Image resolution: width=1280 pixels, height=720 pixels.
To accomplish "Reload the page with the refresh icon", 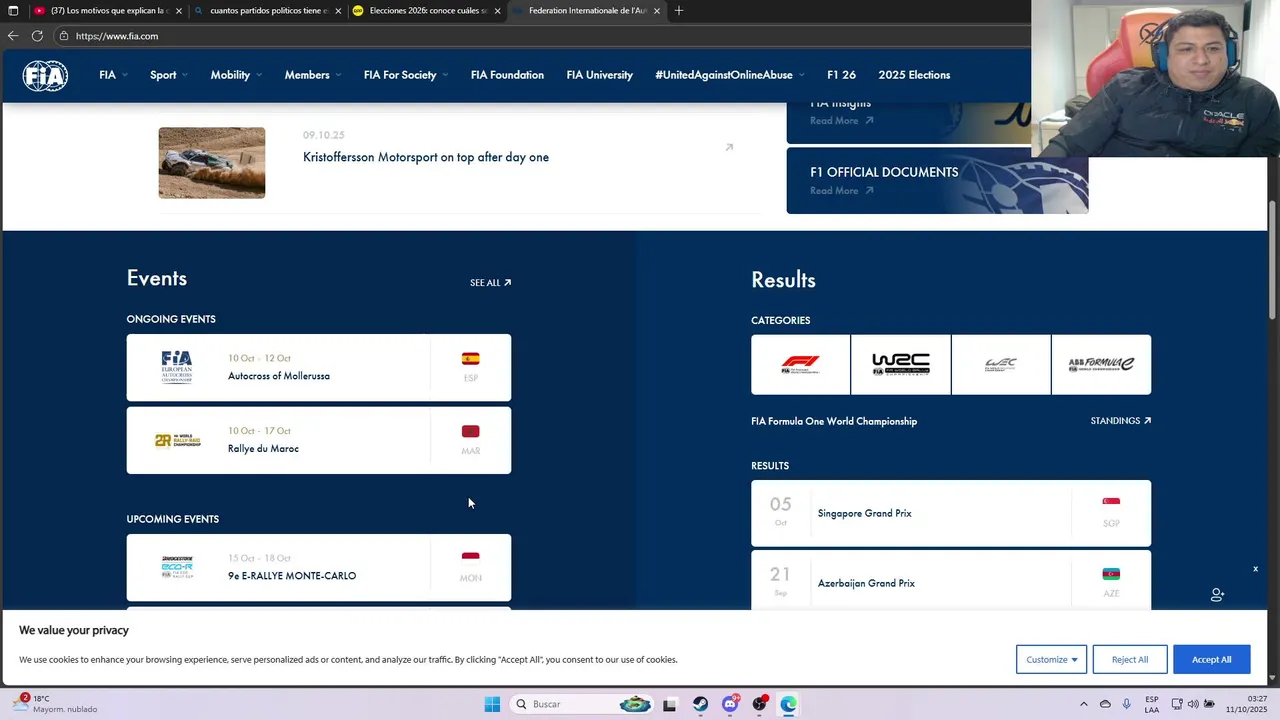I will tap(37, 35).
